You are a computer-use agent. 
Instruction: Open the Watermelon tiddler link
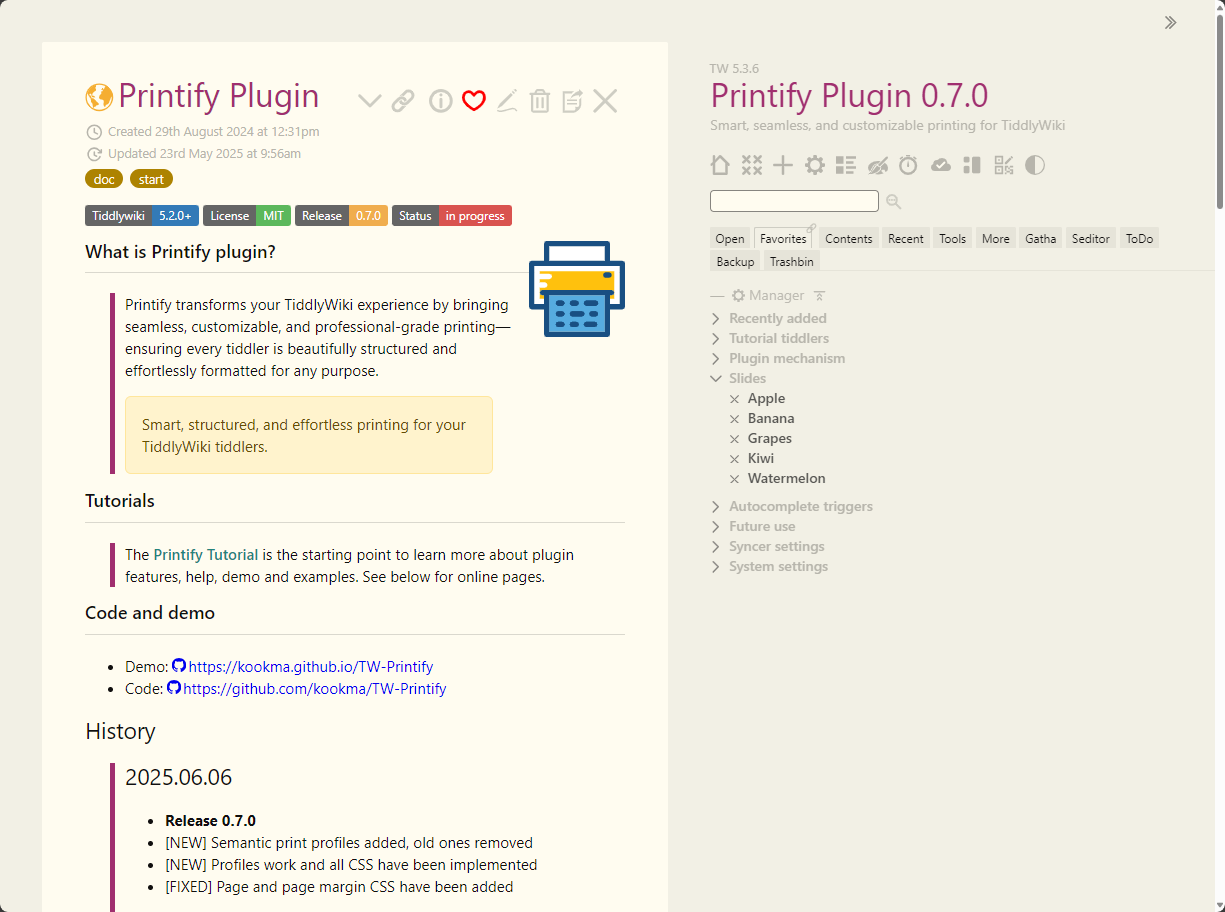click(x=787, y=478)
